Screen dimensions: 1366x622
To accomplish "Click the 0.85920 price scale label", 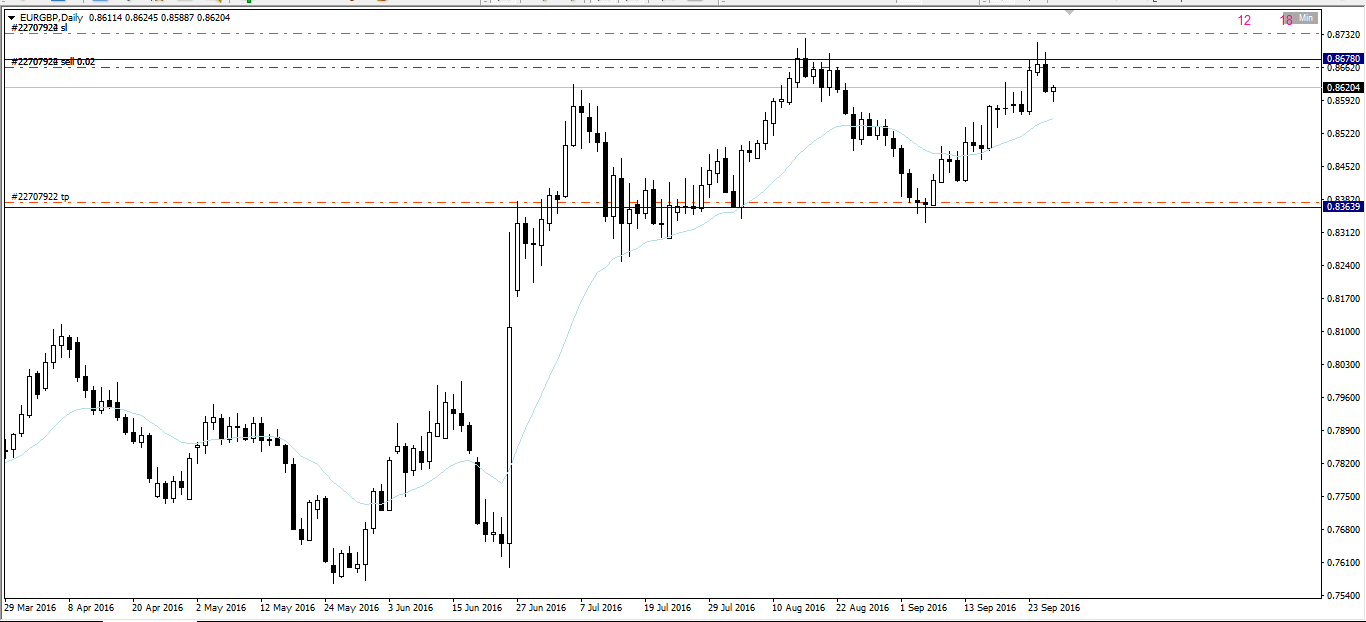I will point(1343,101).
